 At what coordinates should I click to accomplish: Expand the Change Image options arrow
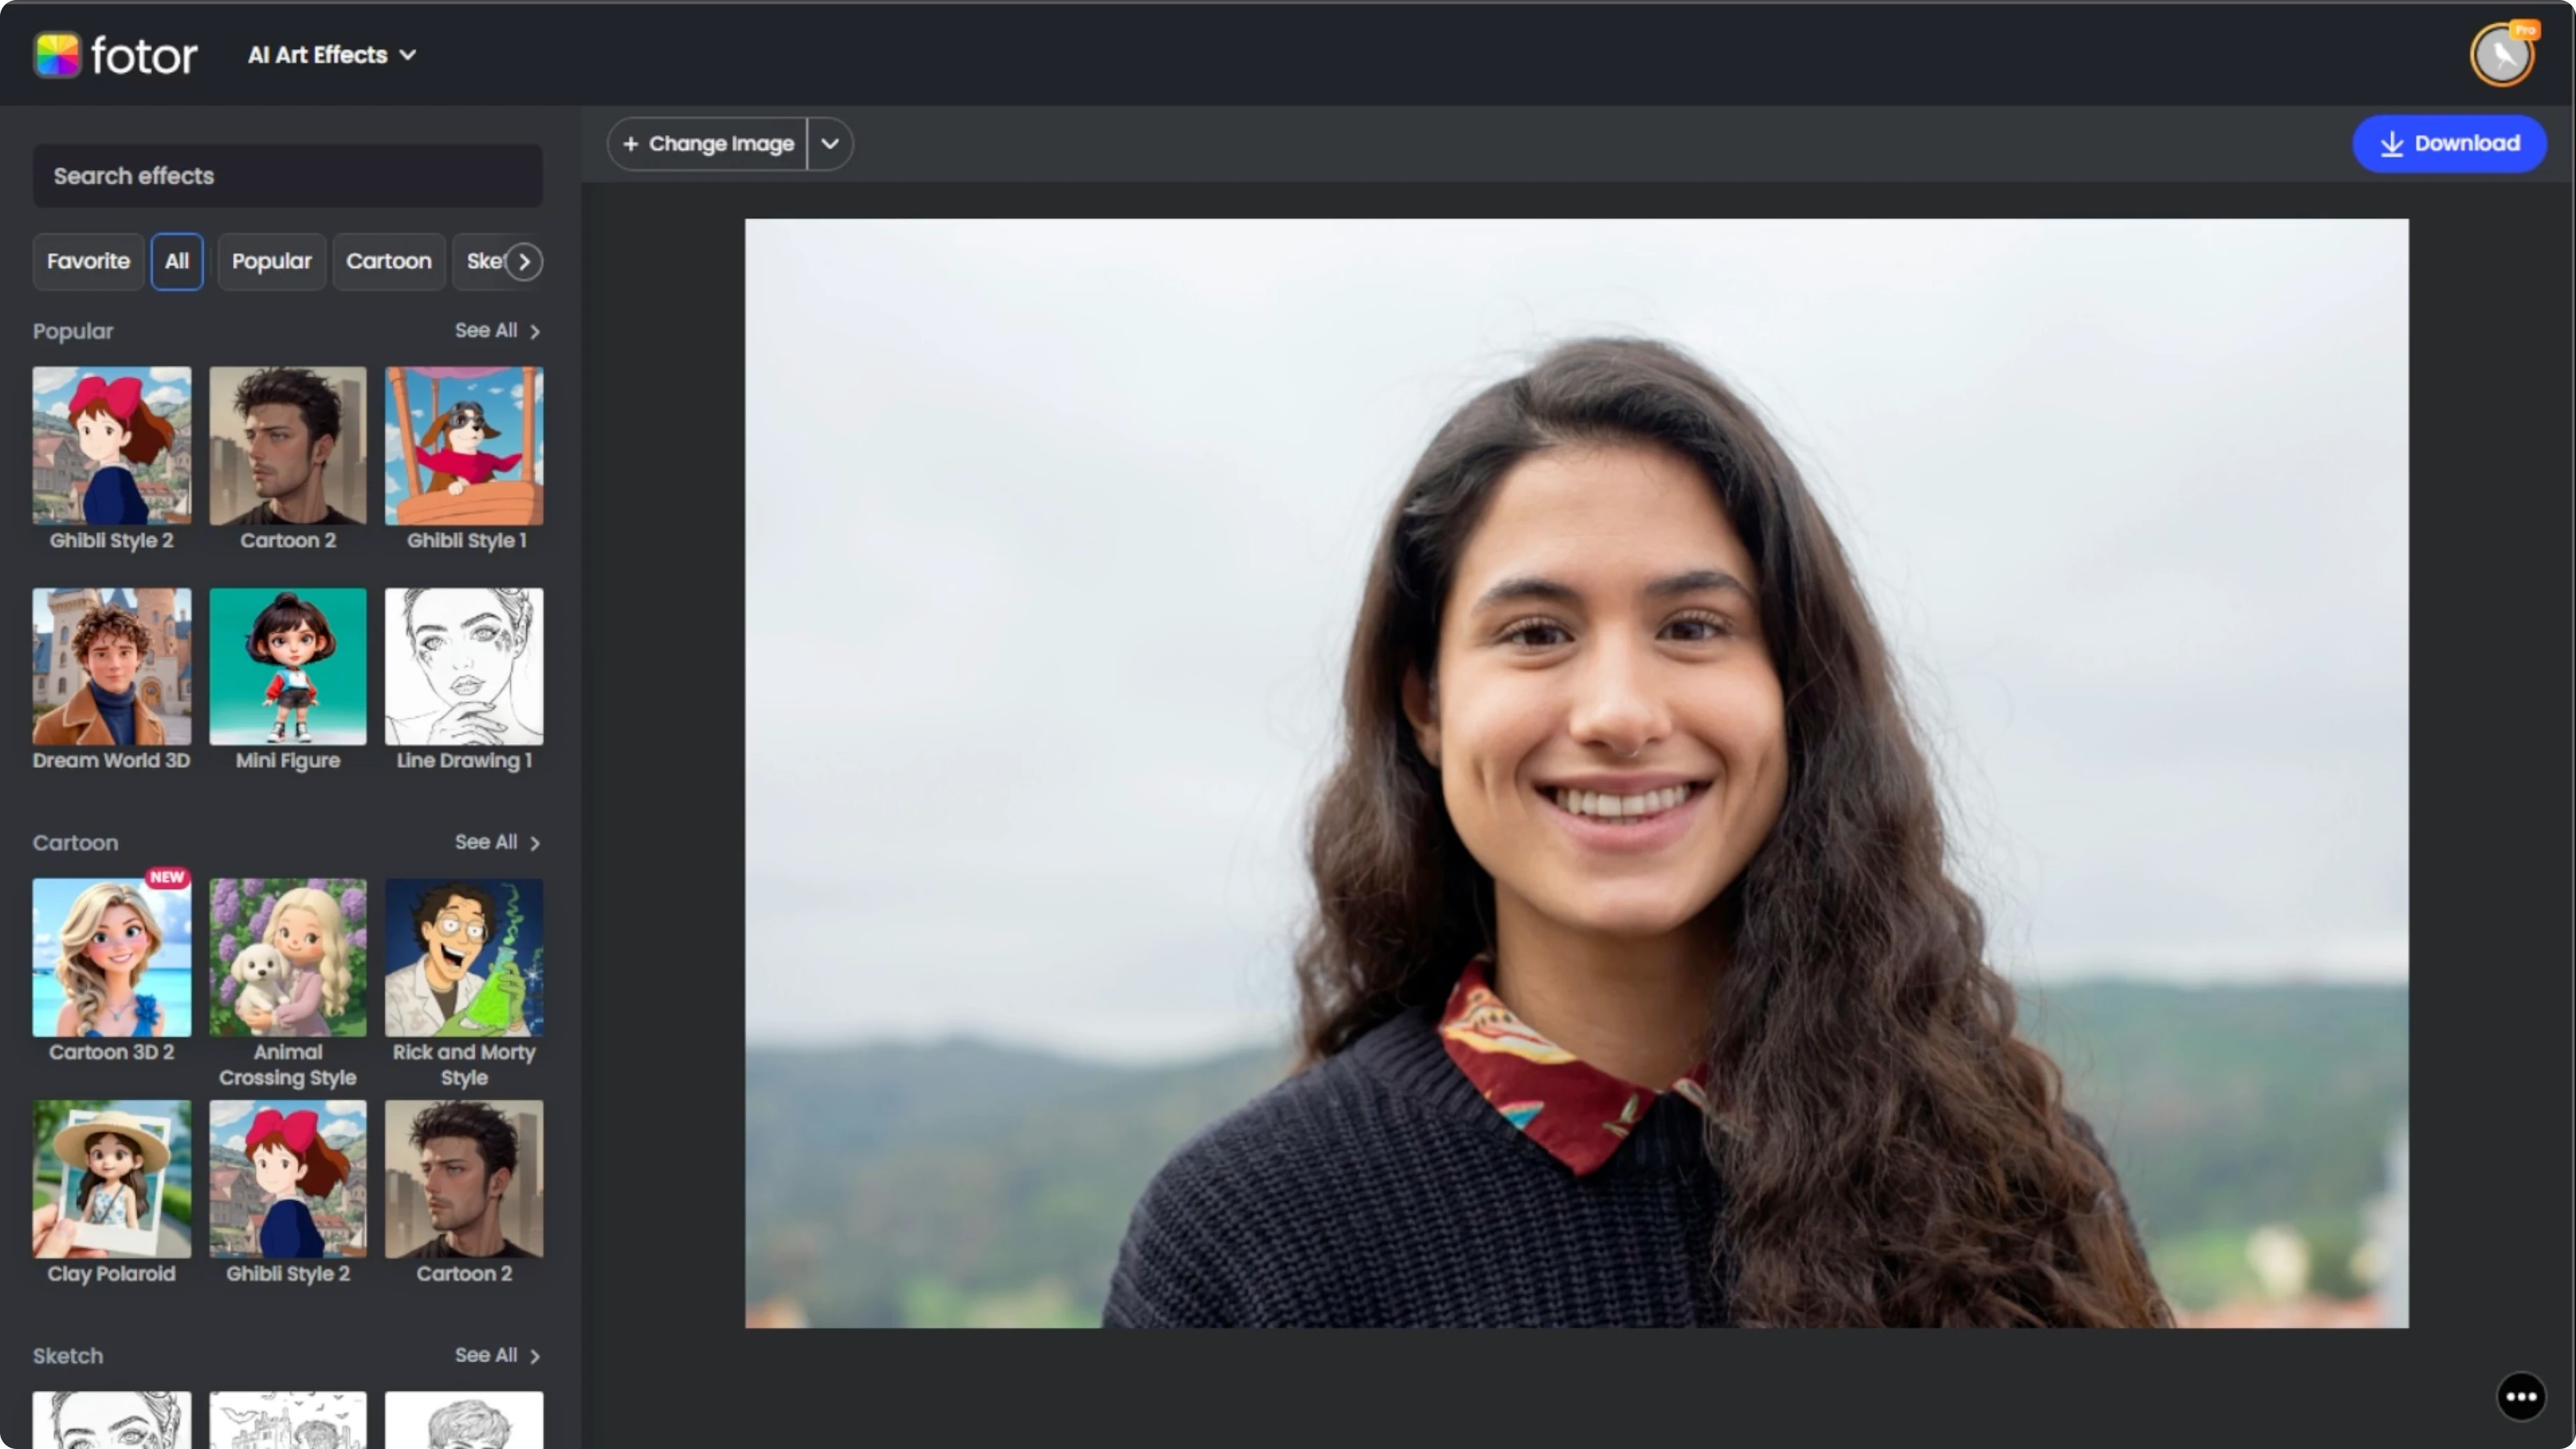[x=830, y=144]
